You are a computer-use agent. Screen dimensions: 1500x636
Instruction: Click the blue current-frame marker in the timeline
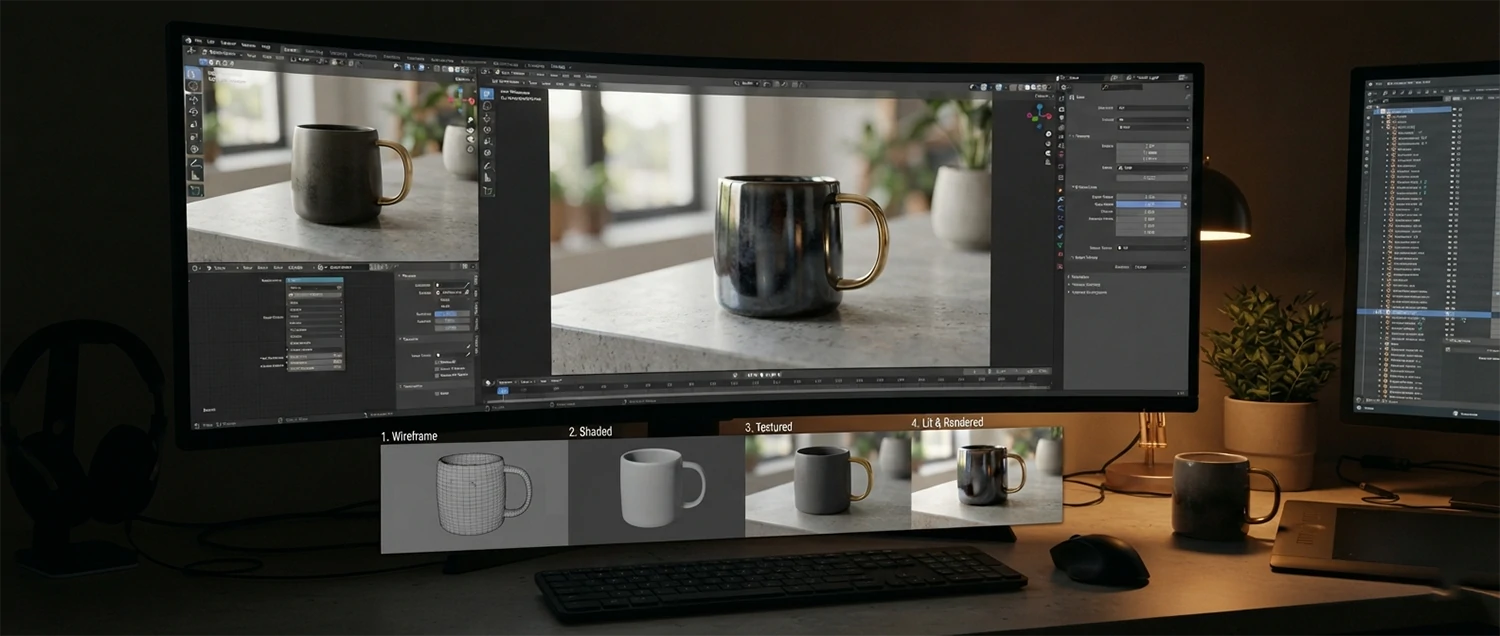tap(503, 391)
